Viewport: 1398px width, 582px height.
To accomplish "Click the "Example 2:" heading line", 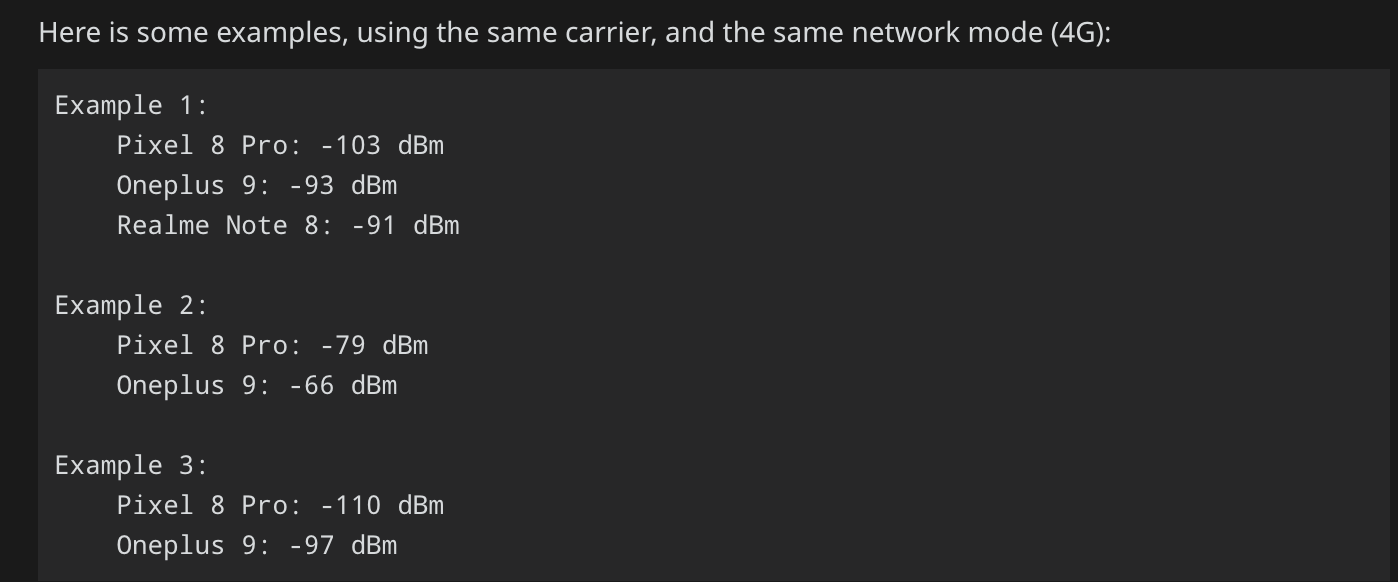I will (131, 305).
